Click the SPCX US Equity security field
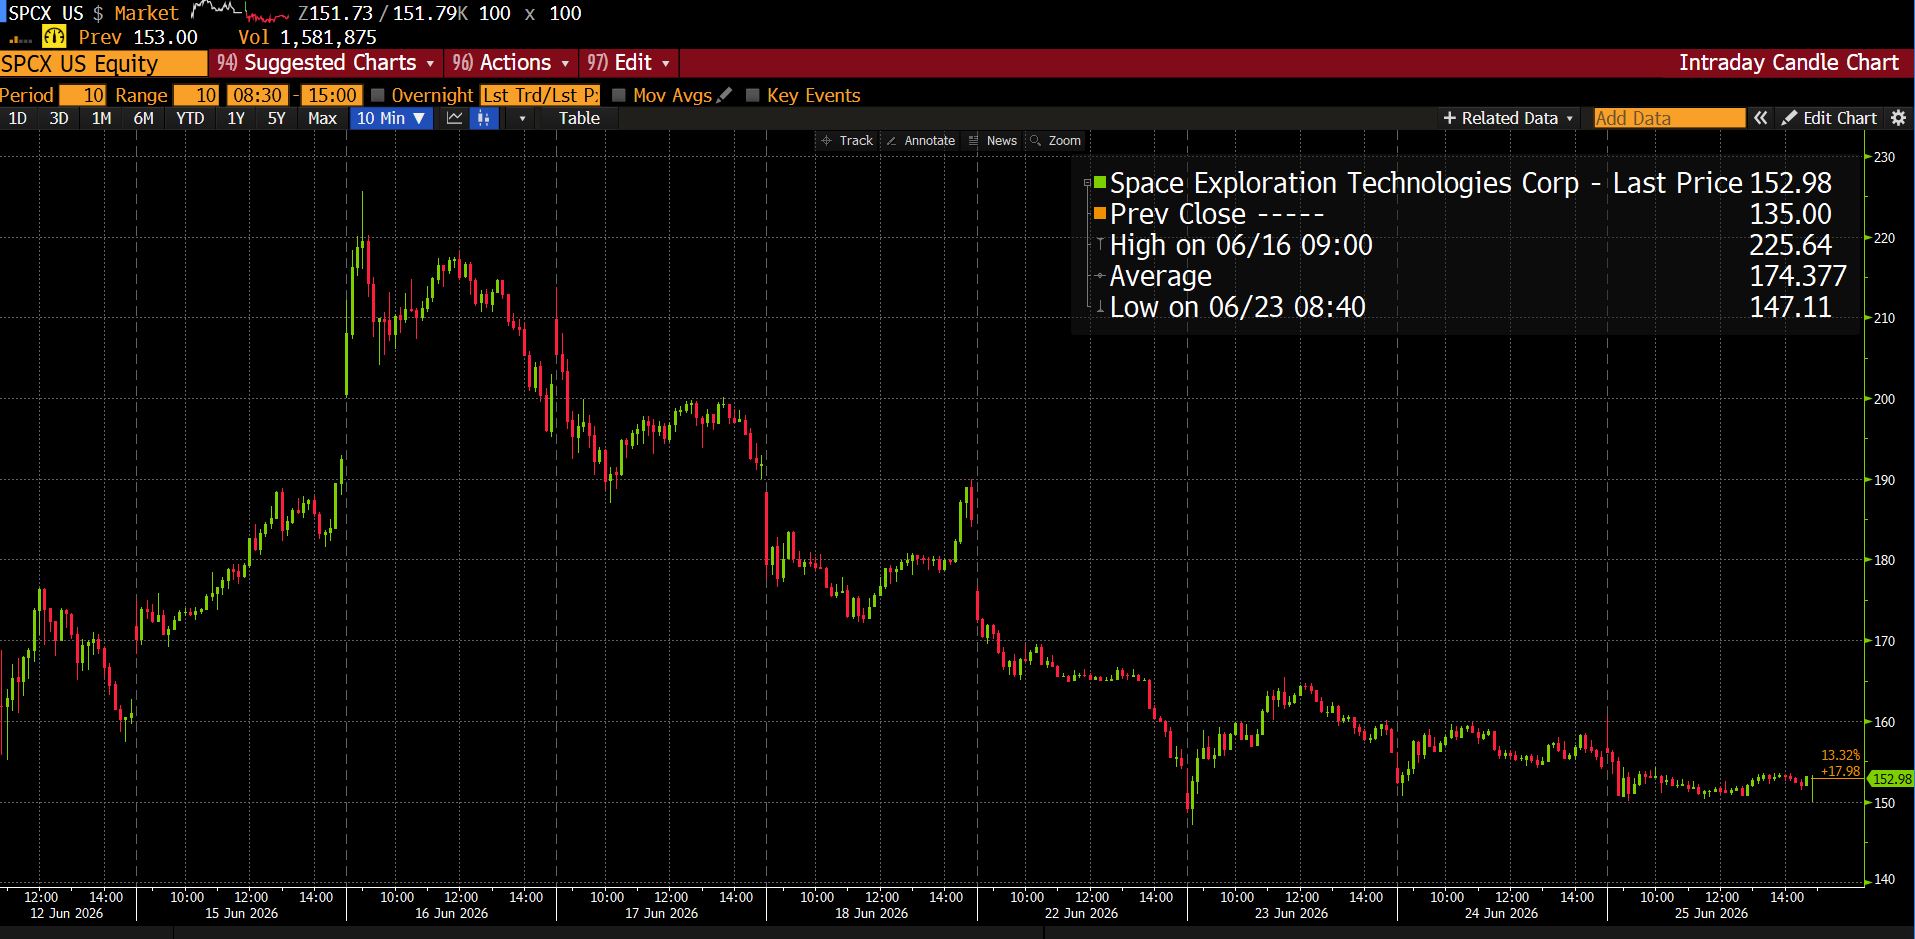Screen dimensions: 1915x939 tap(103, 64)
